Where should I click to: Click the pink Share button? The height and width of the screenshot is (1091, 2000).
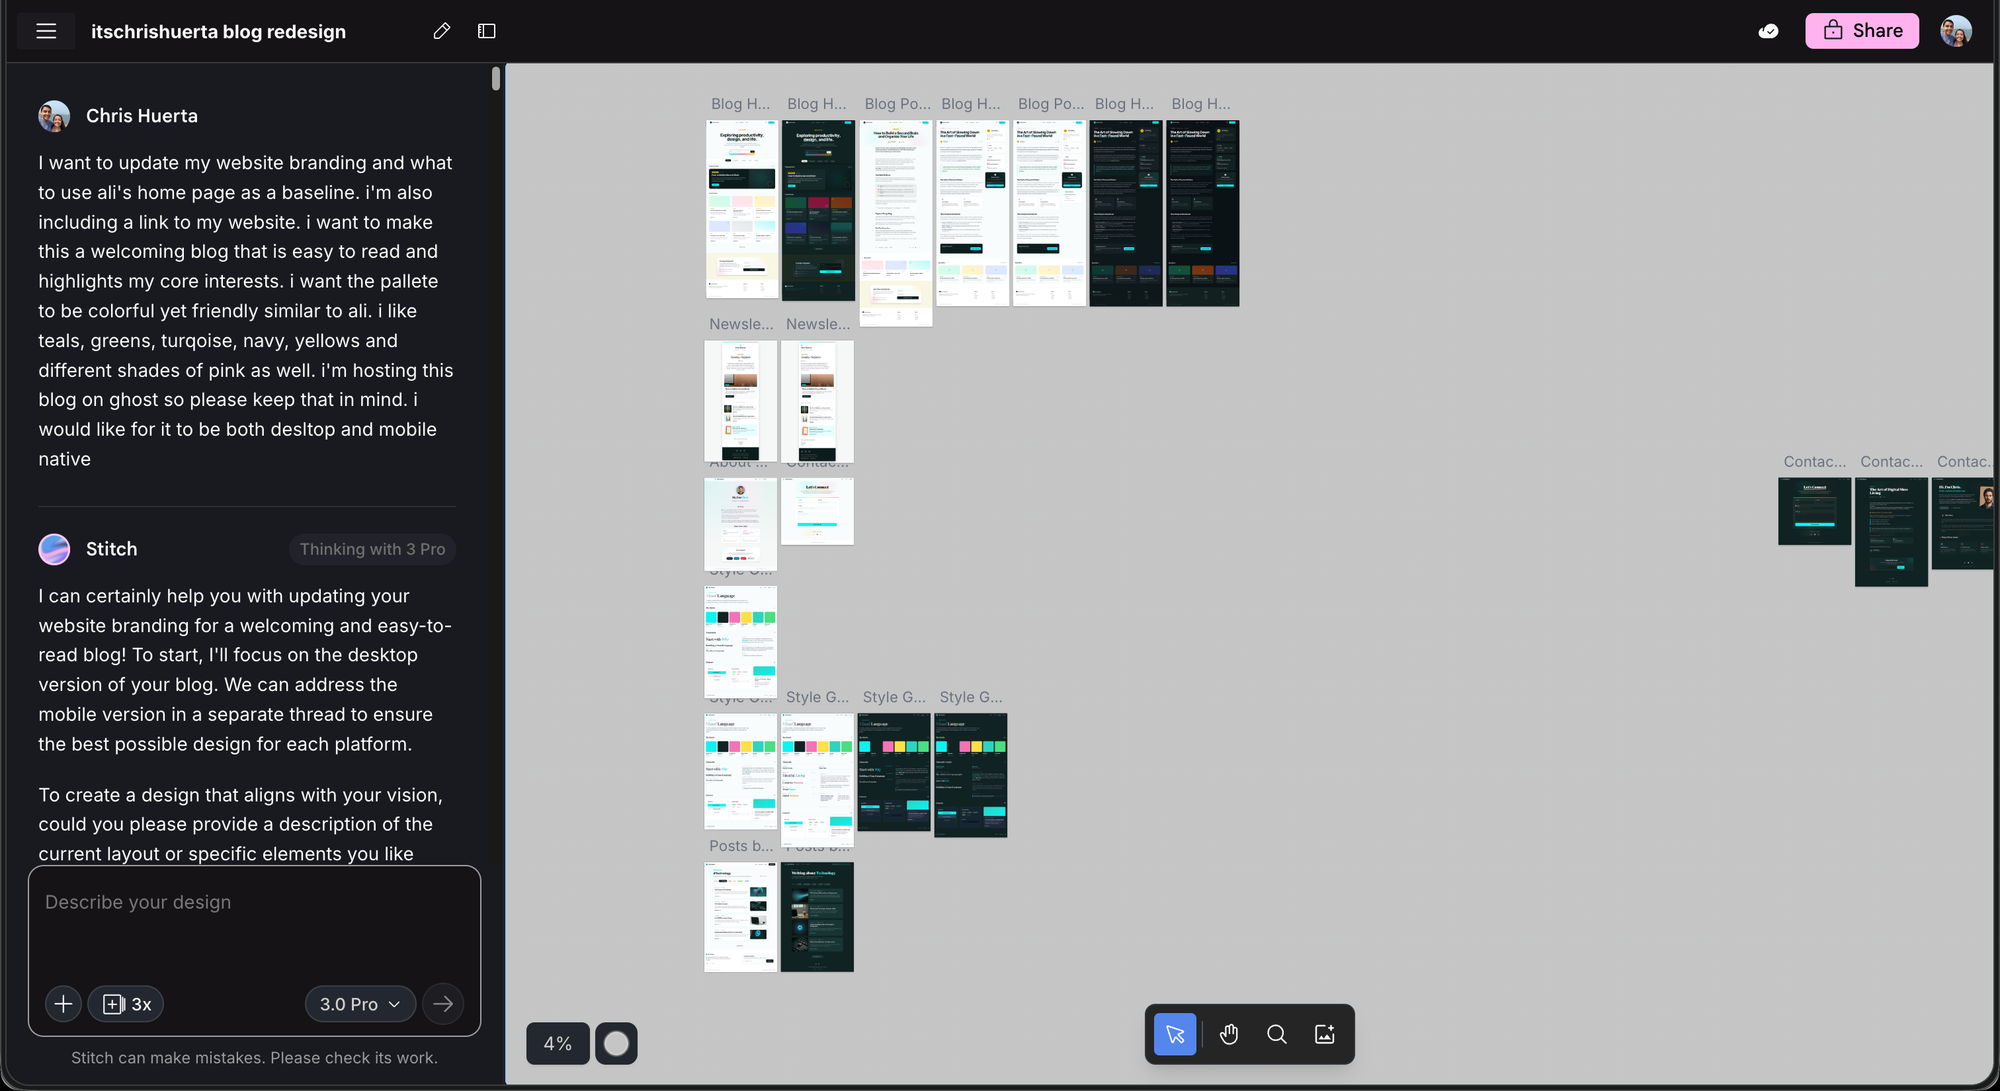click(1861, 31)
